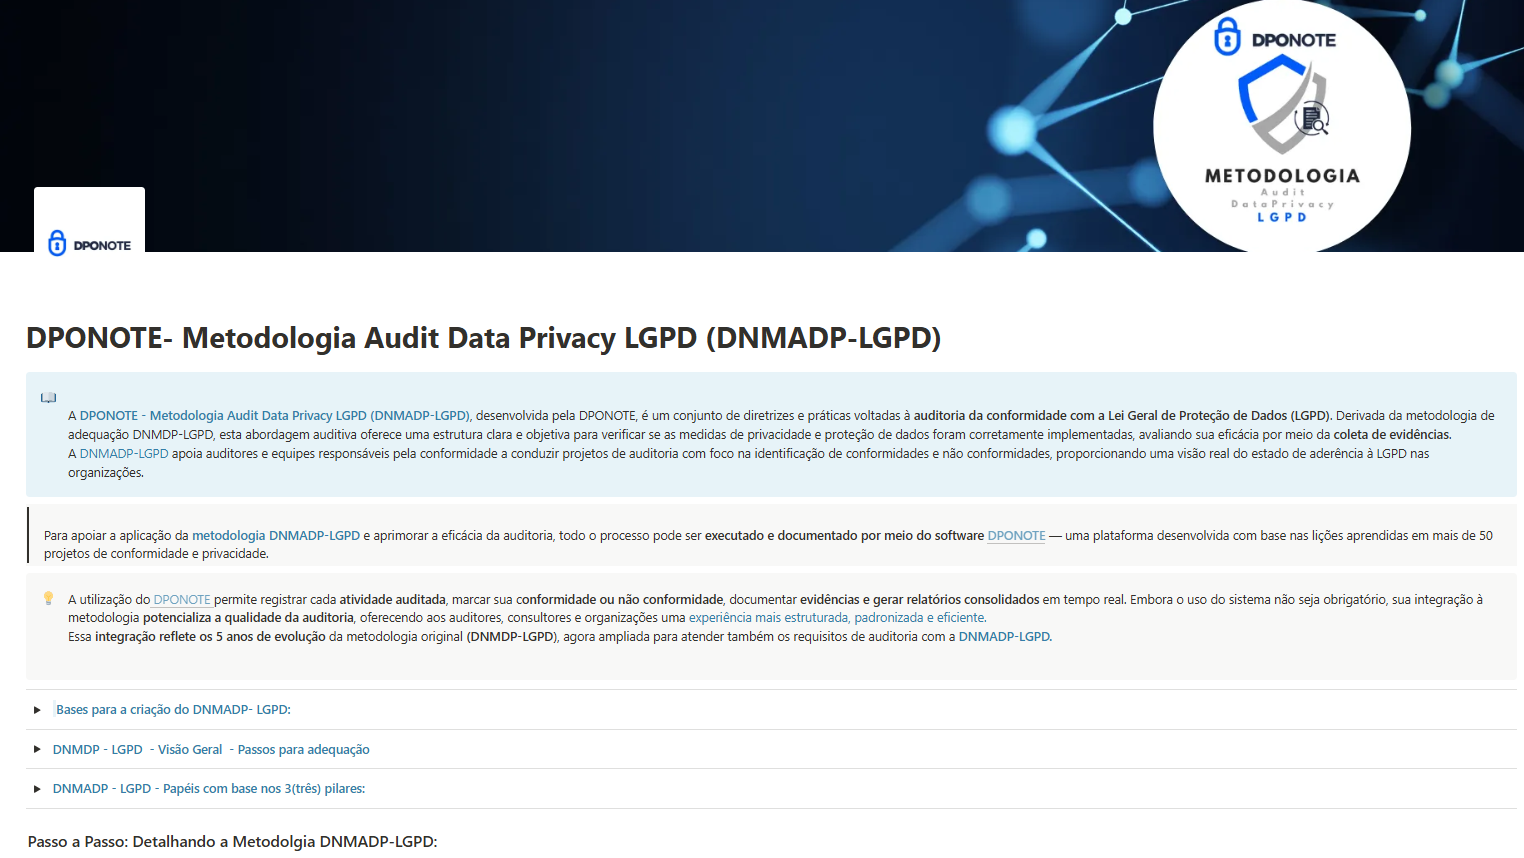Click the lightbulb icon in the callout
Viewport: 1524px width, 858px height.
(48, 598)
